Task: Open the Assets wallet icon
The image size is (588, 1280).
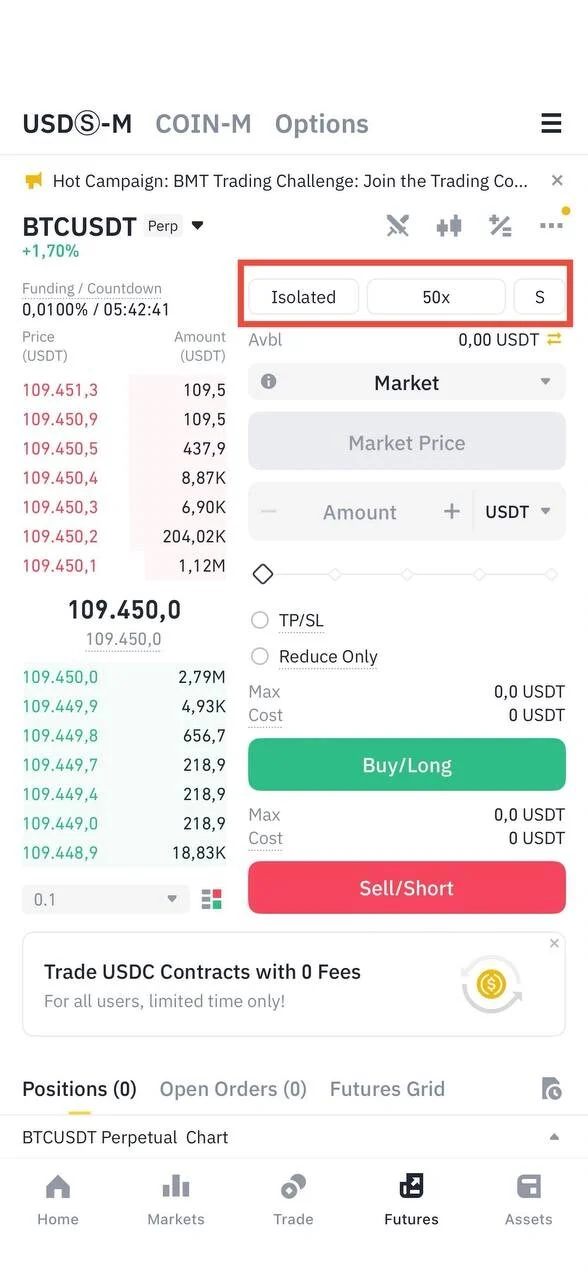Action: tap(528, 1187)
